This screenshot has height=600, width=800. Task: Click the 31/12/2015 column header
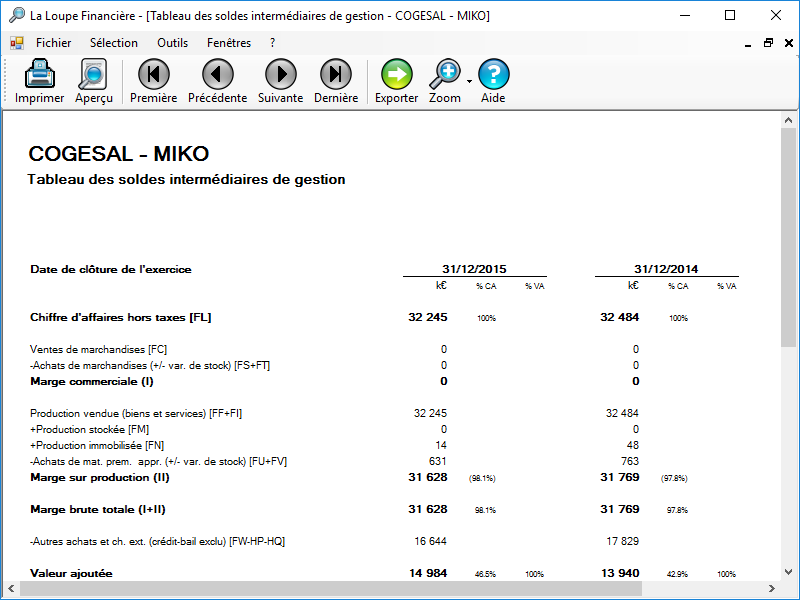474,269
